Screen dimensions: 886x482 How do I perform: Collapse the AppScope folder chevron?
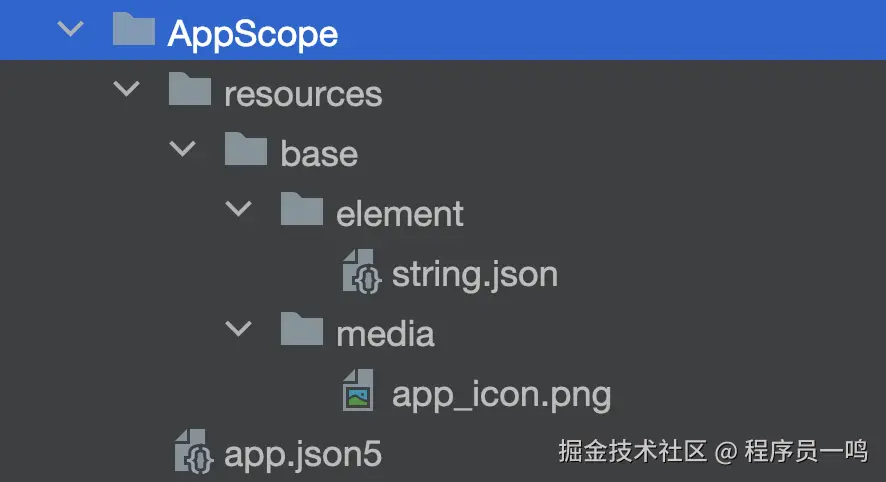(71, 30)
